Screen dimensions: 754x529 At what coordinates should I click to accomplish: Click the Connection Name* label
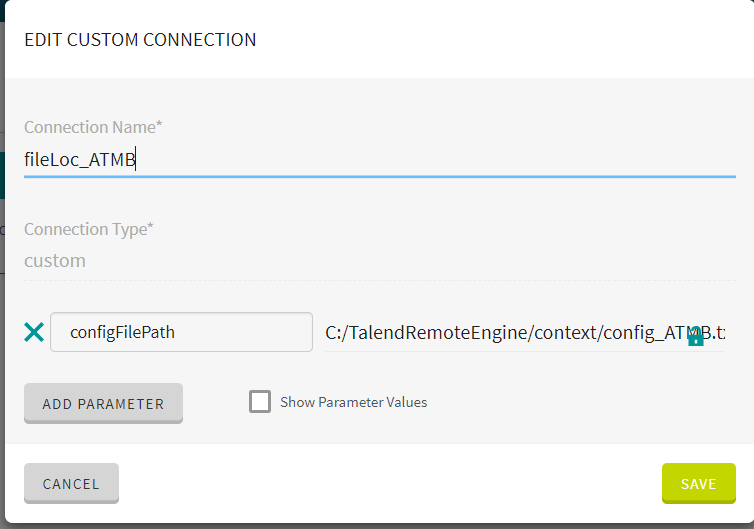tap(93, 127)
